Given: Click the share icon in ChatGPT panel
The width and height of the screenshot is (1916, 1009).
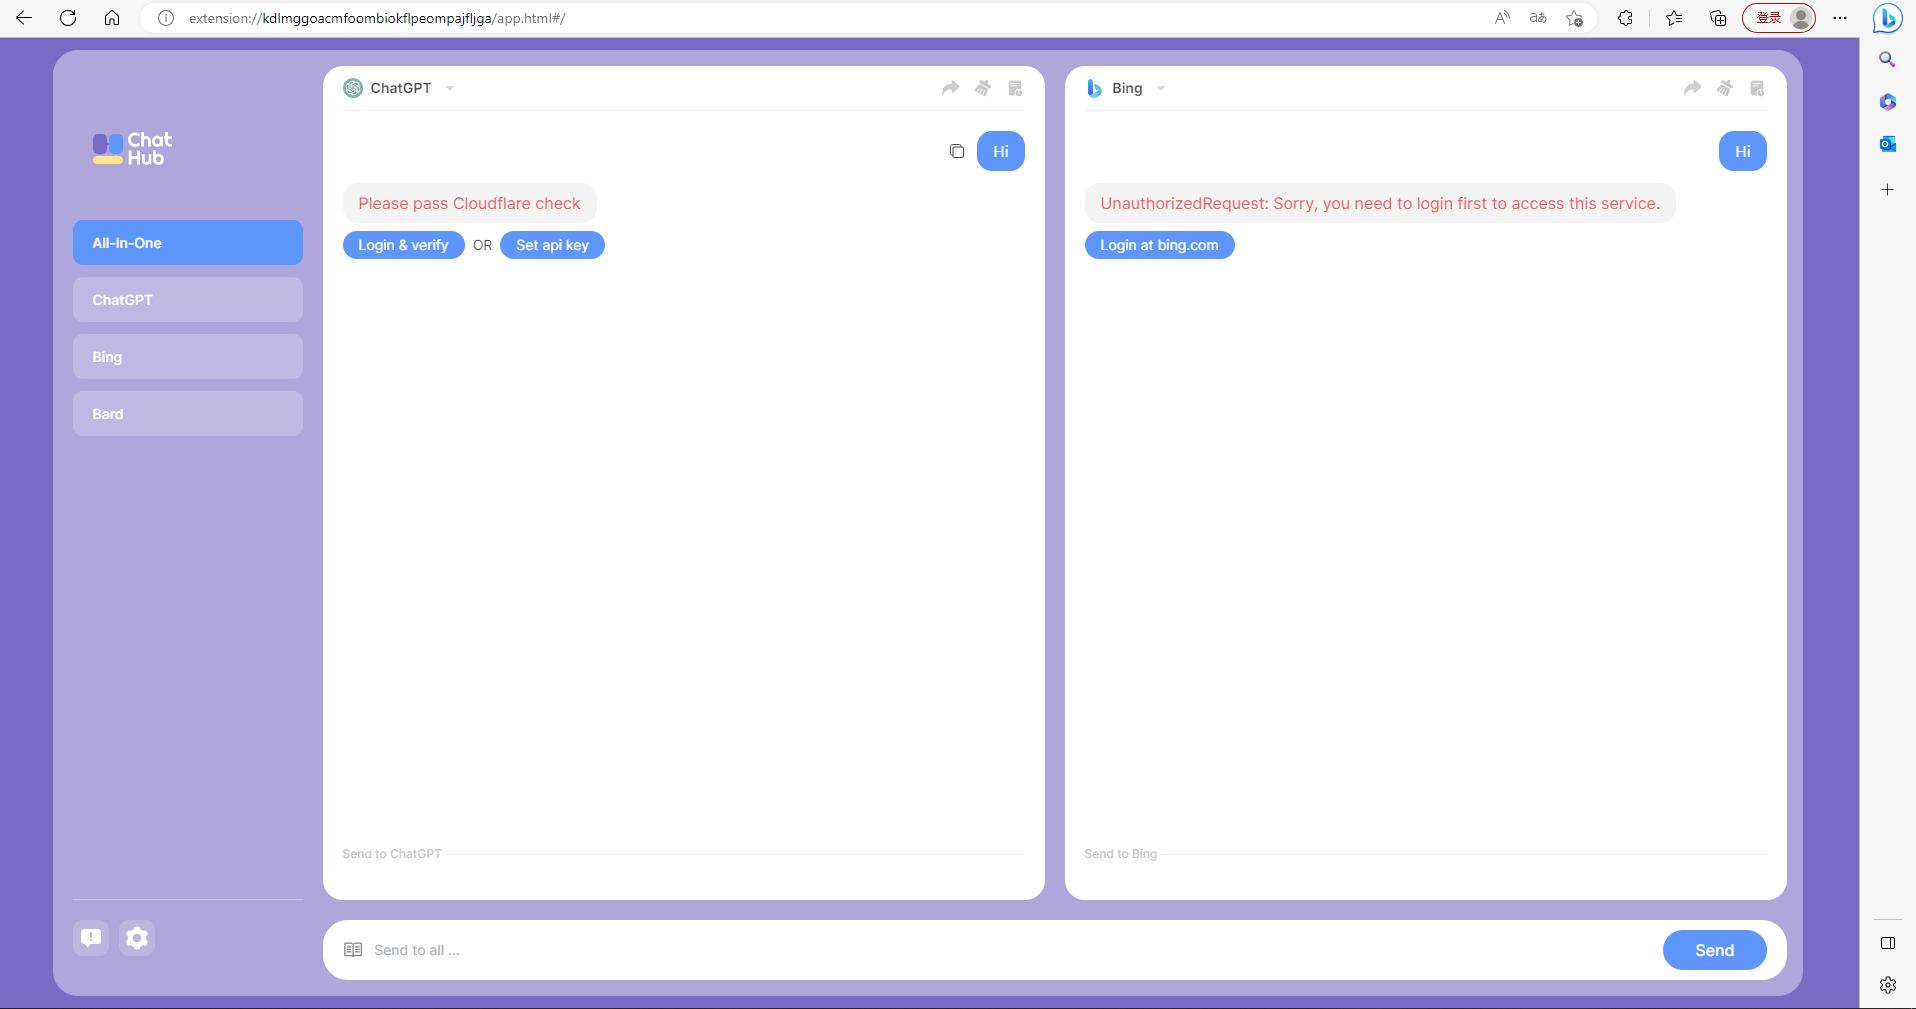Looking at the screenshot, I should (950, 88).
